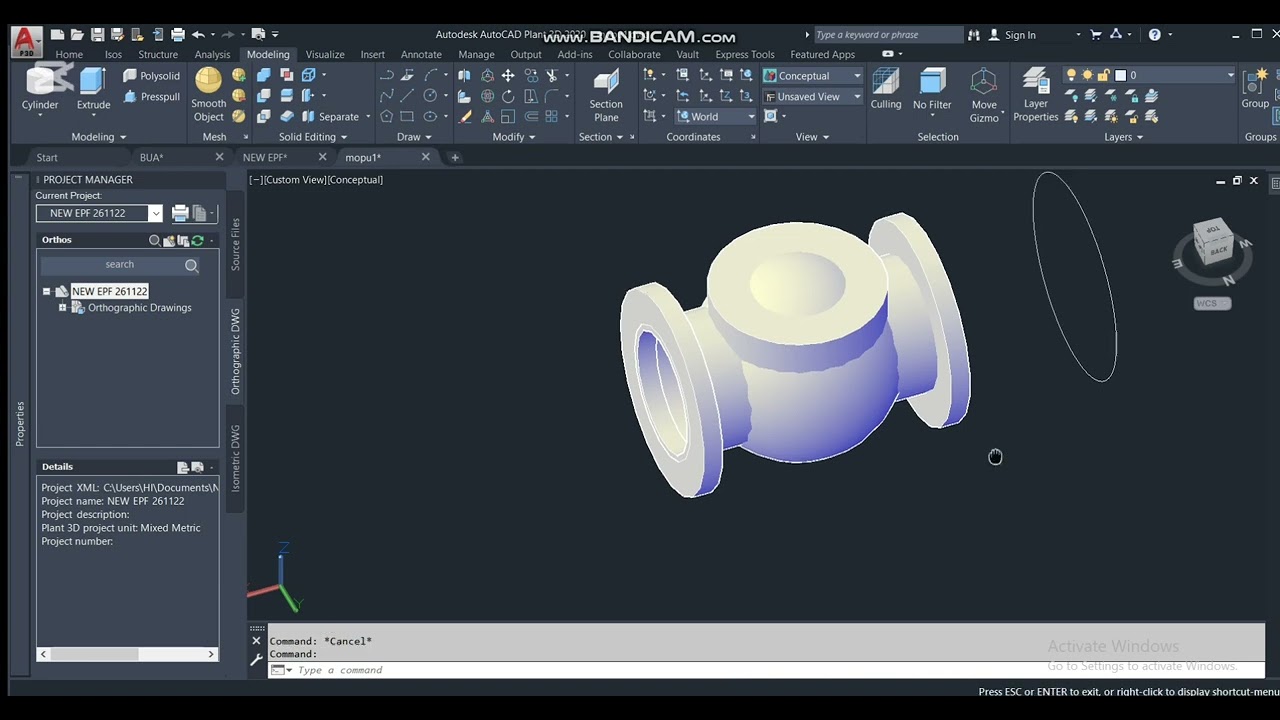Click the white layer color swatch
This screenshot has height=720, width=1280.
(1121, 75)
